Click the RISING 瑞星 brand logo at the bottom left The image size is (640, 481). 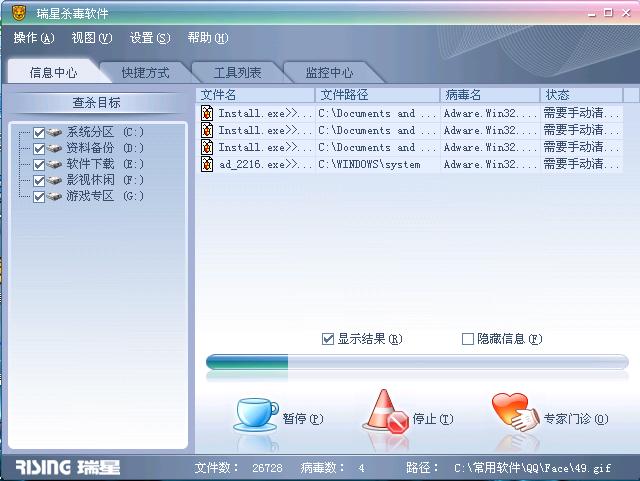tap(68, 467)
